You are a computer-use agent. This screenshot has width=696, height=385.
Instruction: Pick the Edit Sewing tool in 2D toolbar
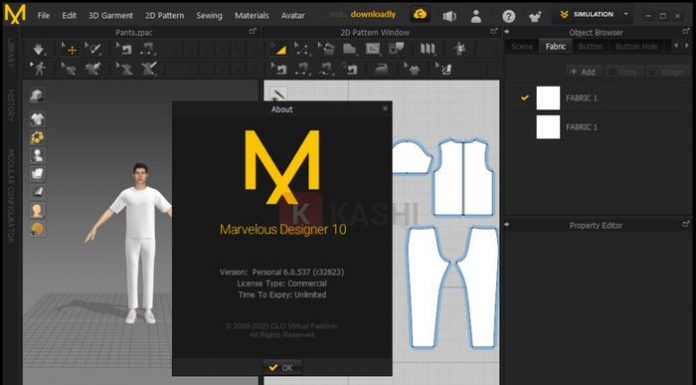click(280, 69)
